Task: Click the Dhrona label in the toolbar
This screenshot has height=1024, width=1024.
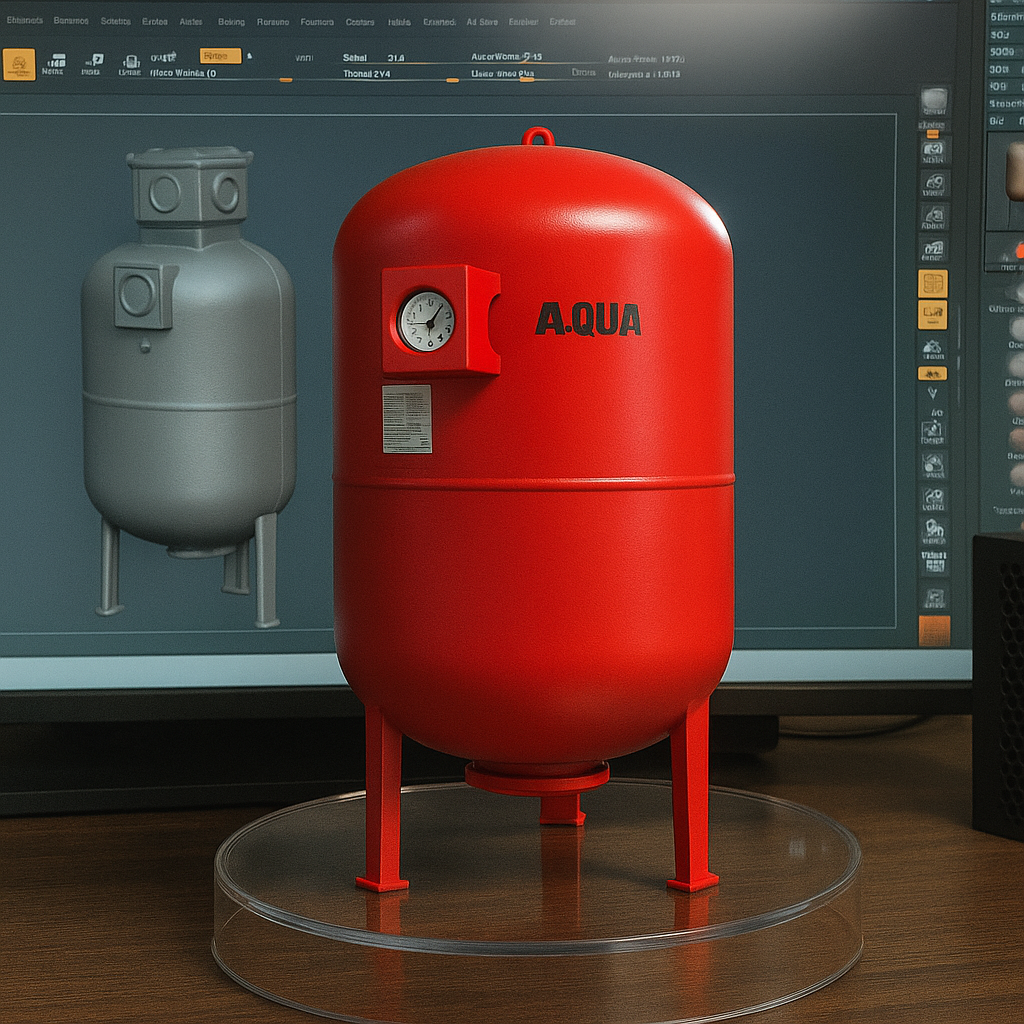Action: [x=582, y=73]
